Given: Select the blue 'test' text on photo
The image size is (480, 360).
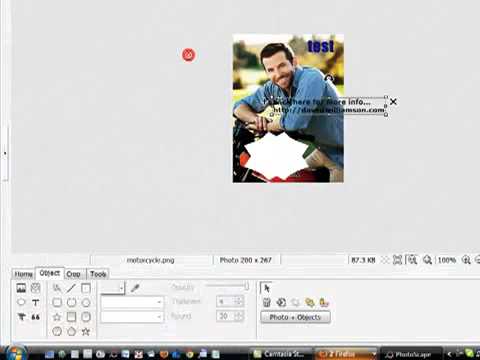Looking at the screenshot, I should pos(321,46).
